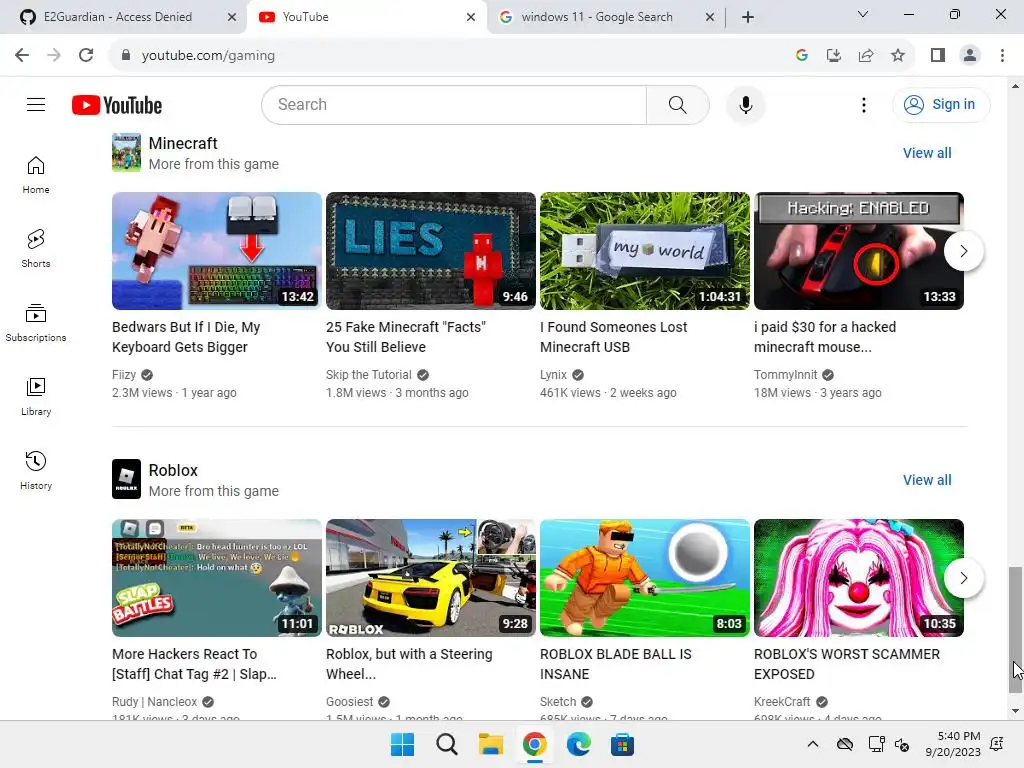
Task: Show hidden system tray icons
Action: point(812,744)
